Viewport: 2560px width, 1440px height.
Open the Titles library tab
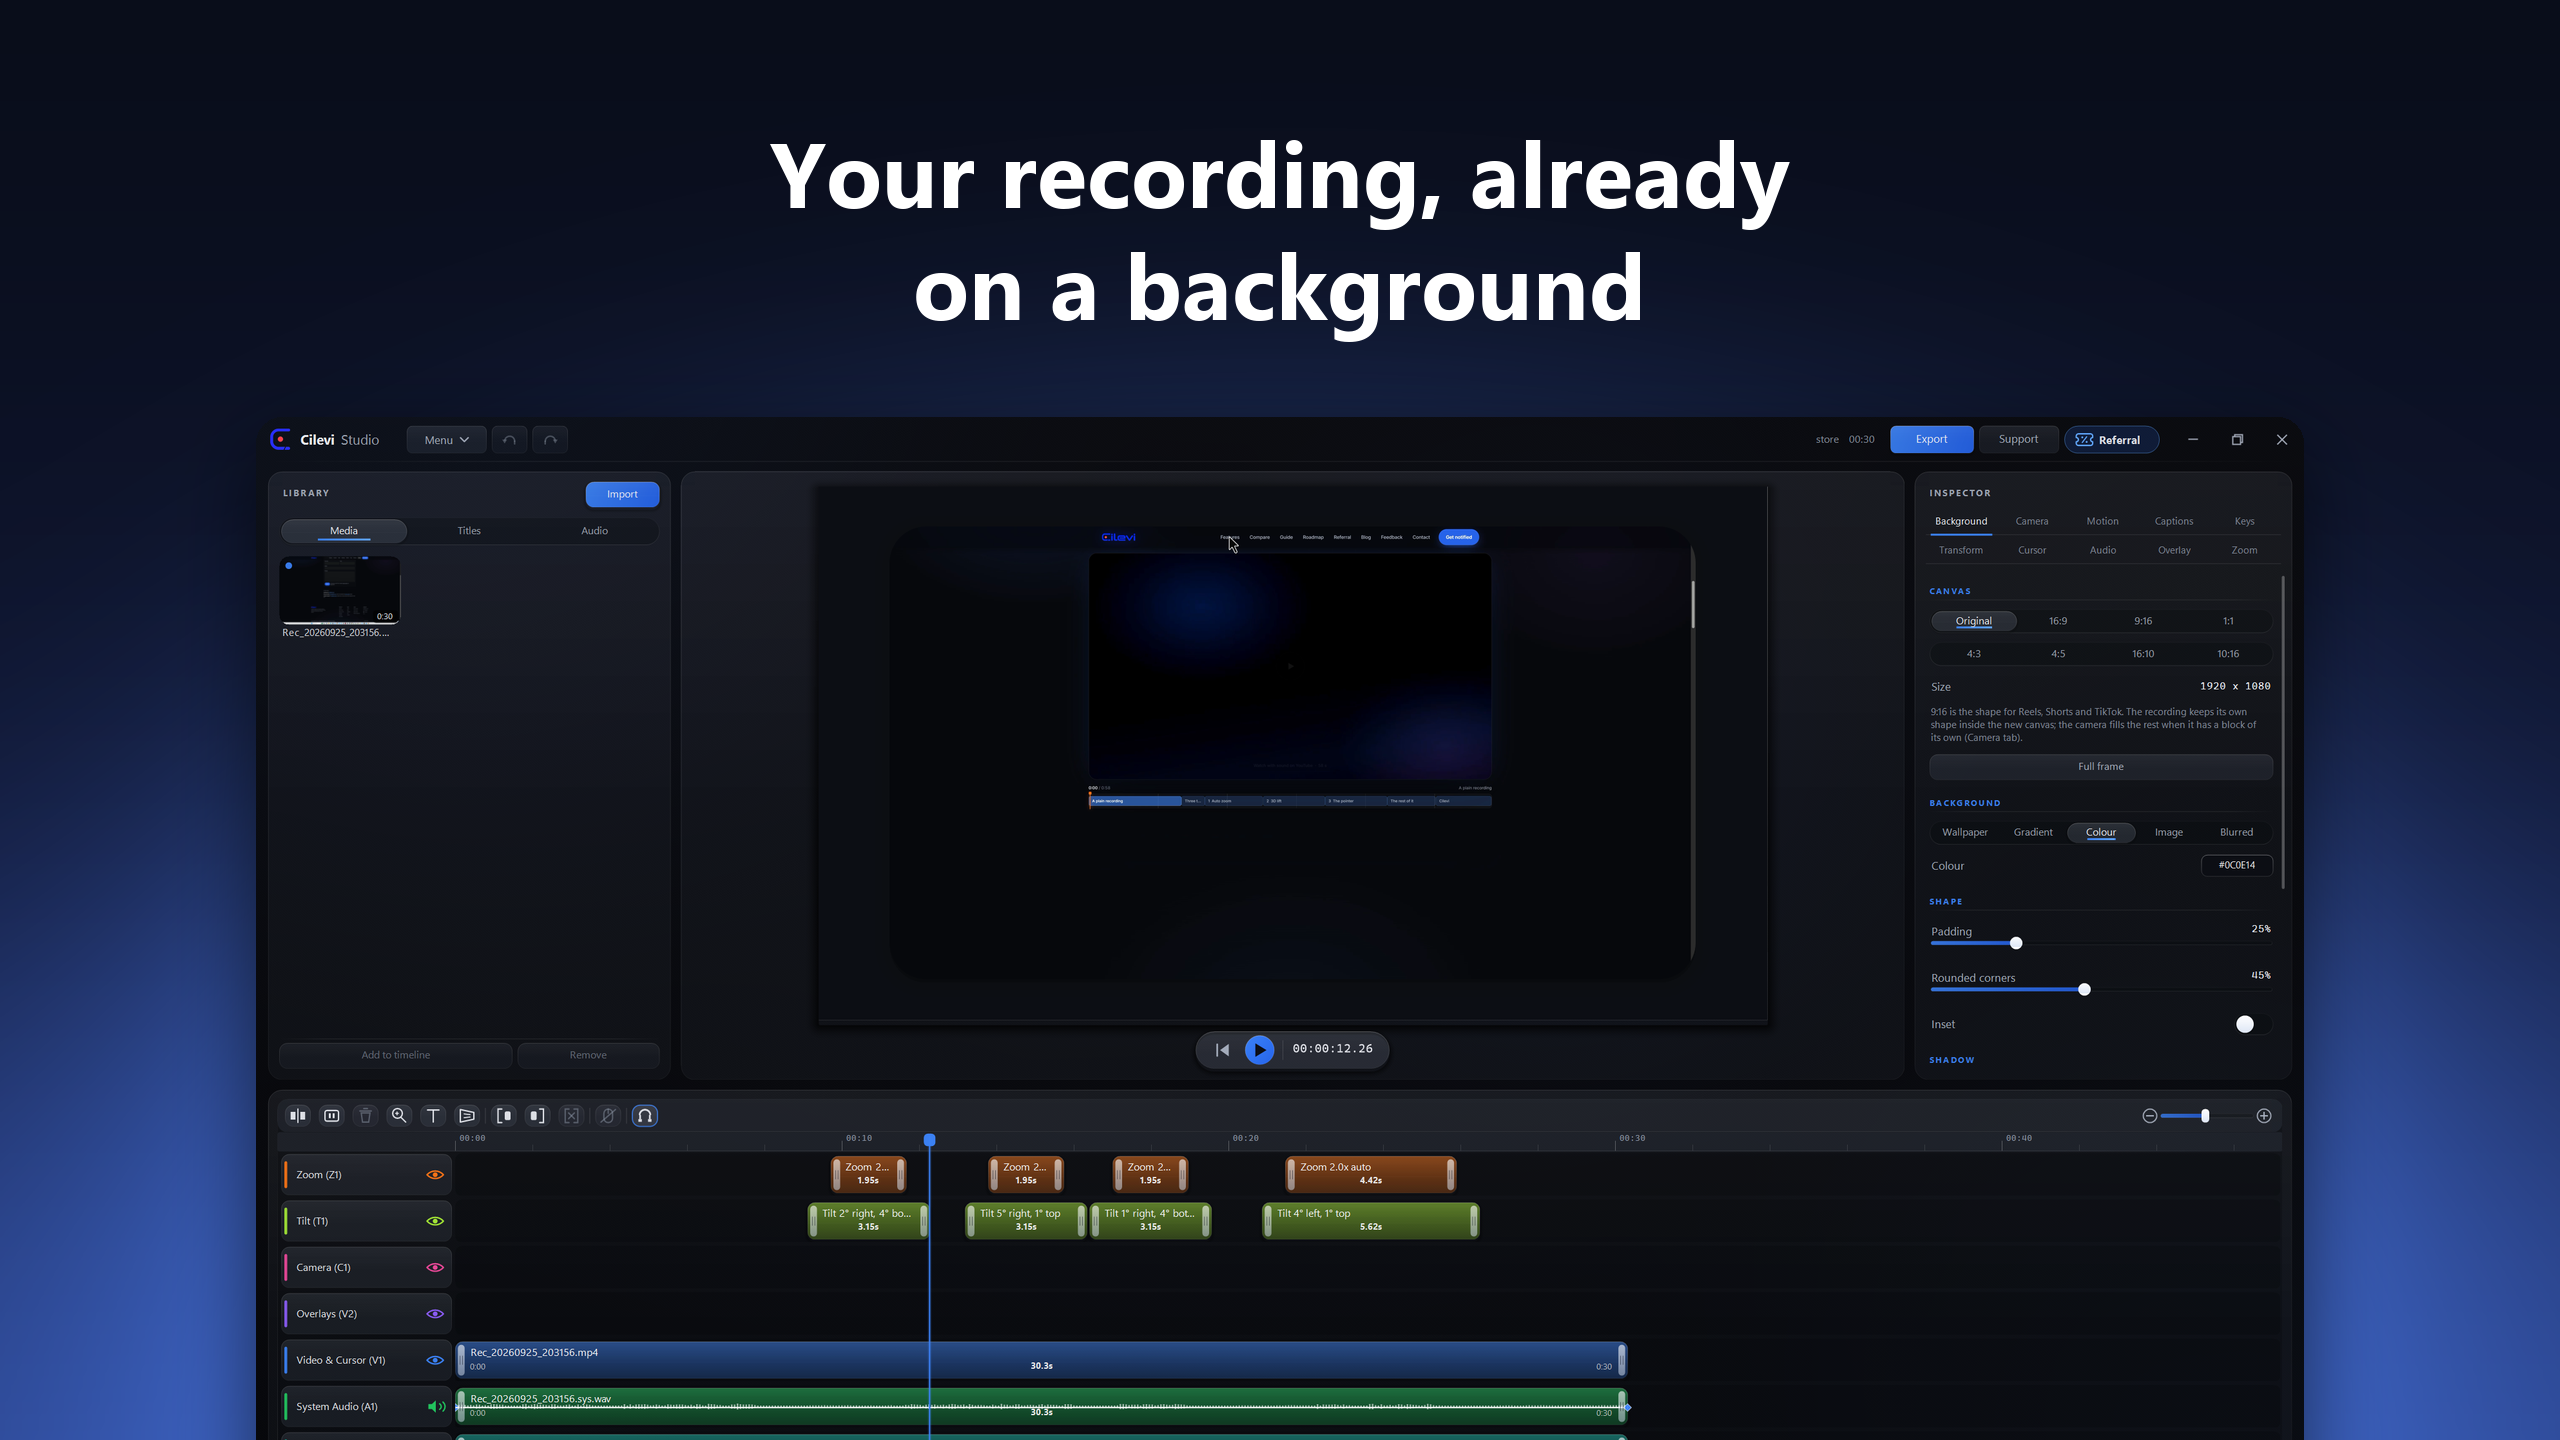click(x=469, y=531)
